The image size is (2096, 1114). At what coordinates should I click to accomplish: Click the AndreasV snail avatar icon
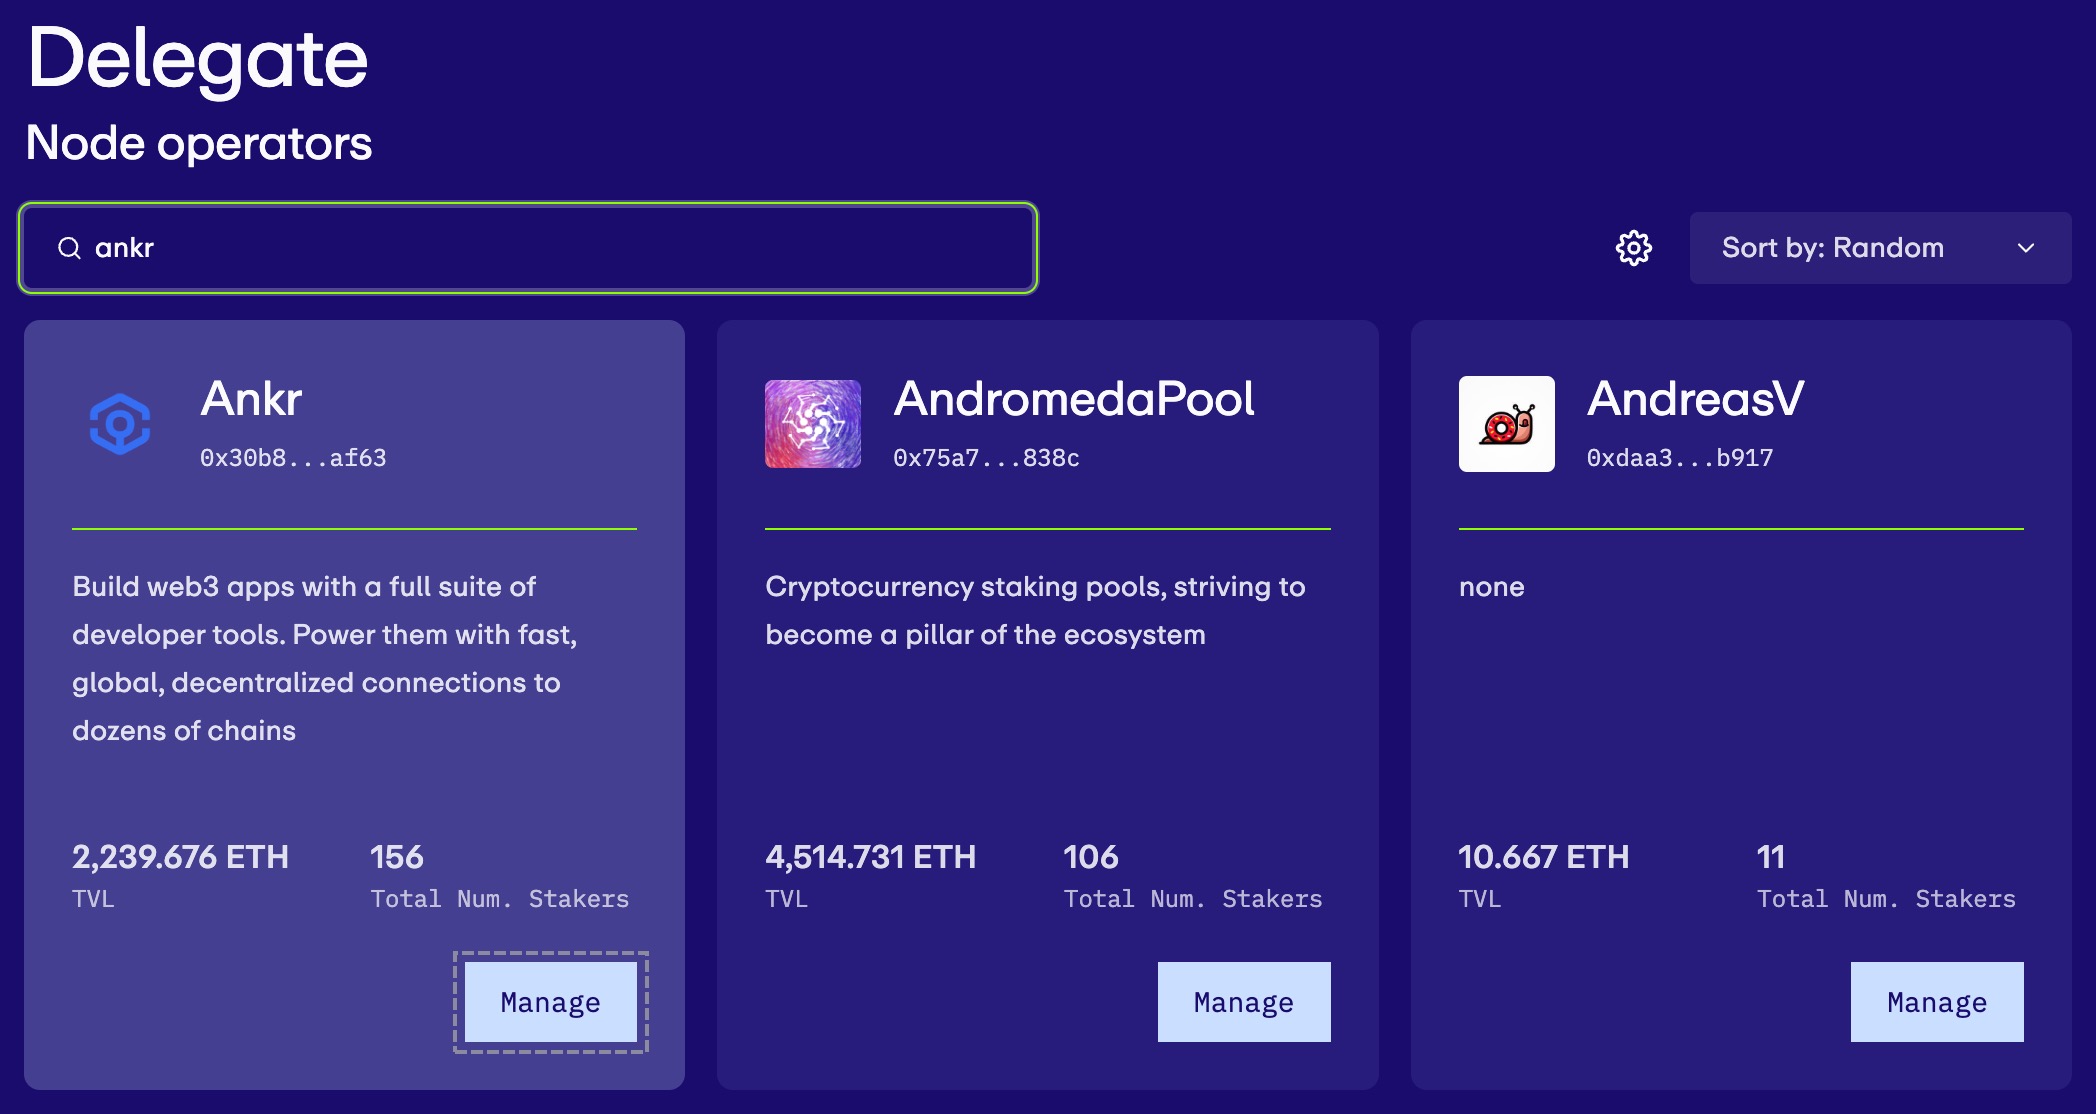pyautogui.click(x=1506, y=424)
